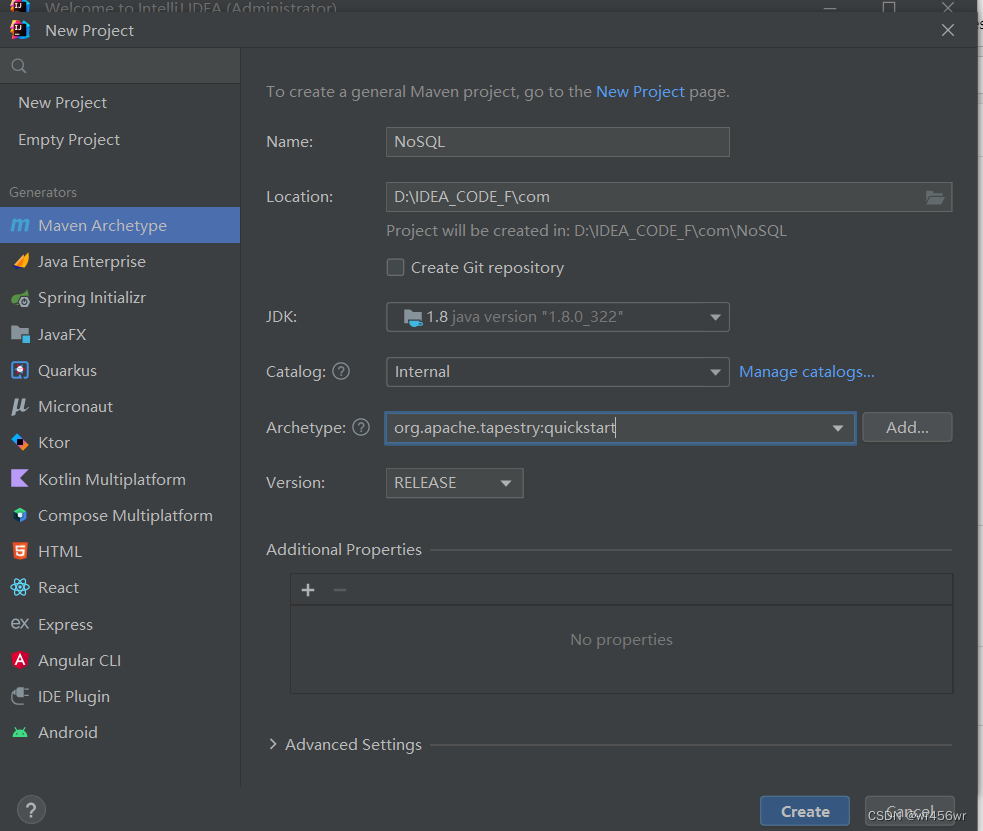The height and width of the screenshot is (831, 983).
Task: Click the Cancel button
Action: [x=910, y=812]
